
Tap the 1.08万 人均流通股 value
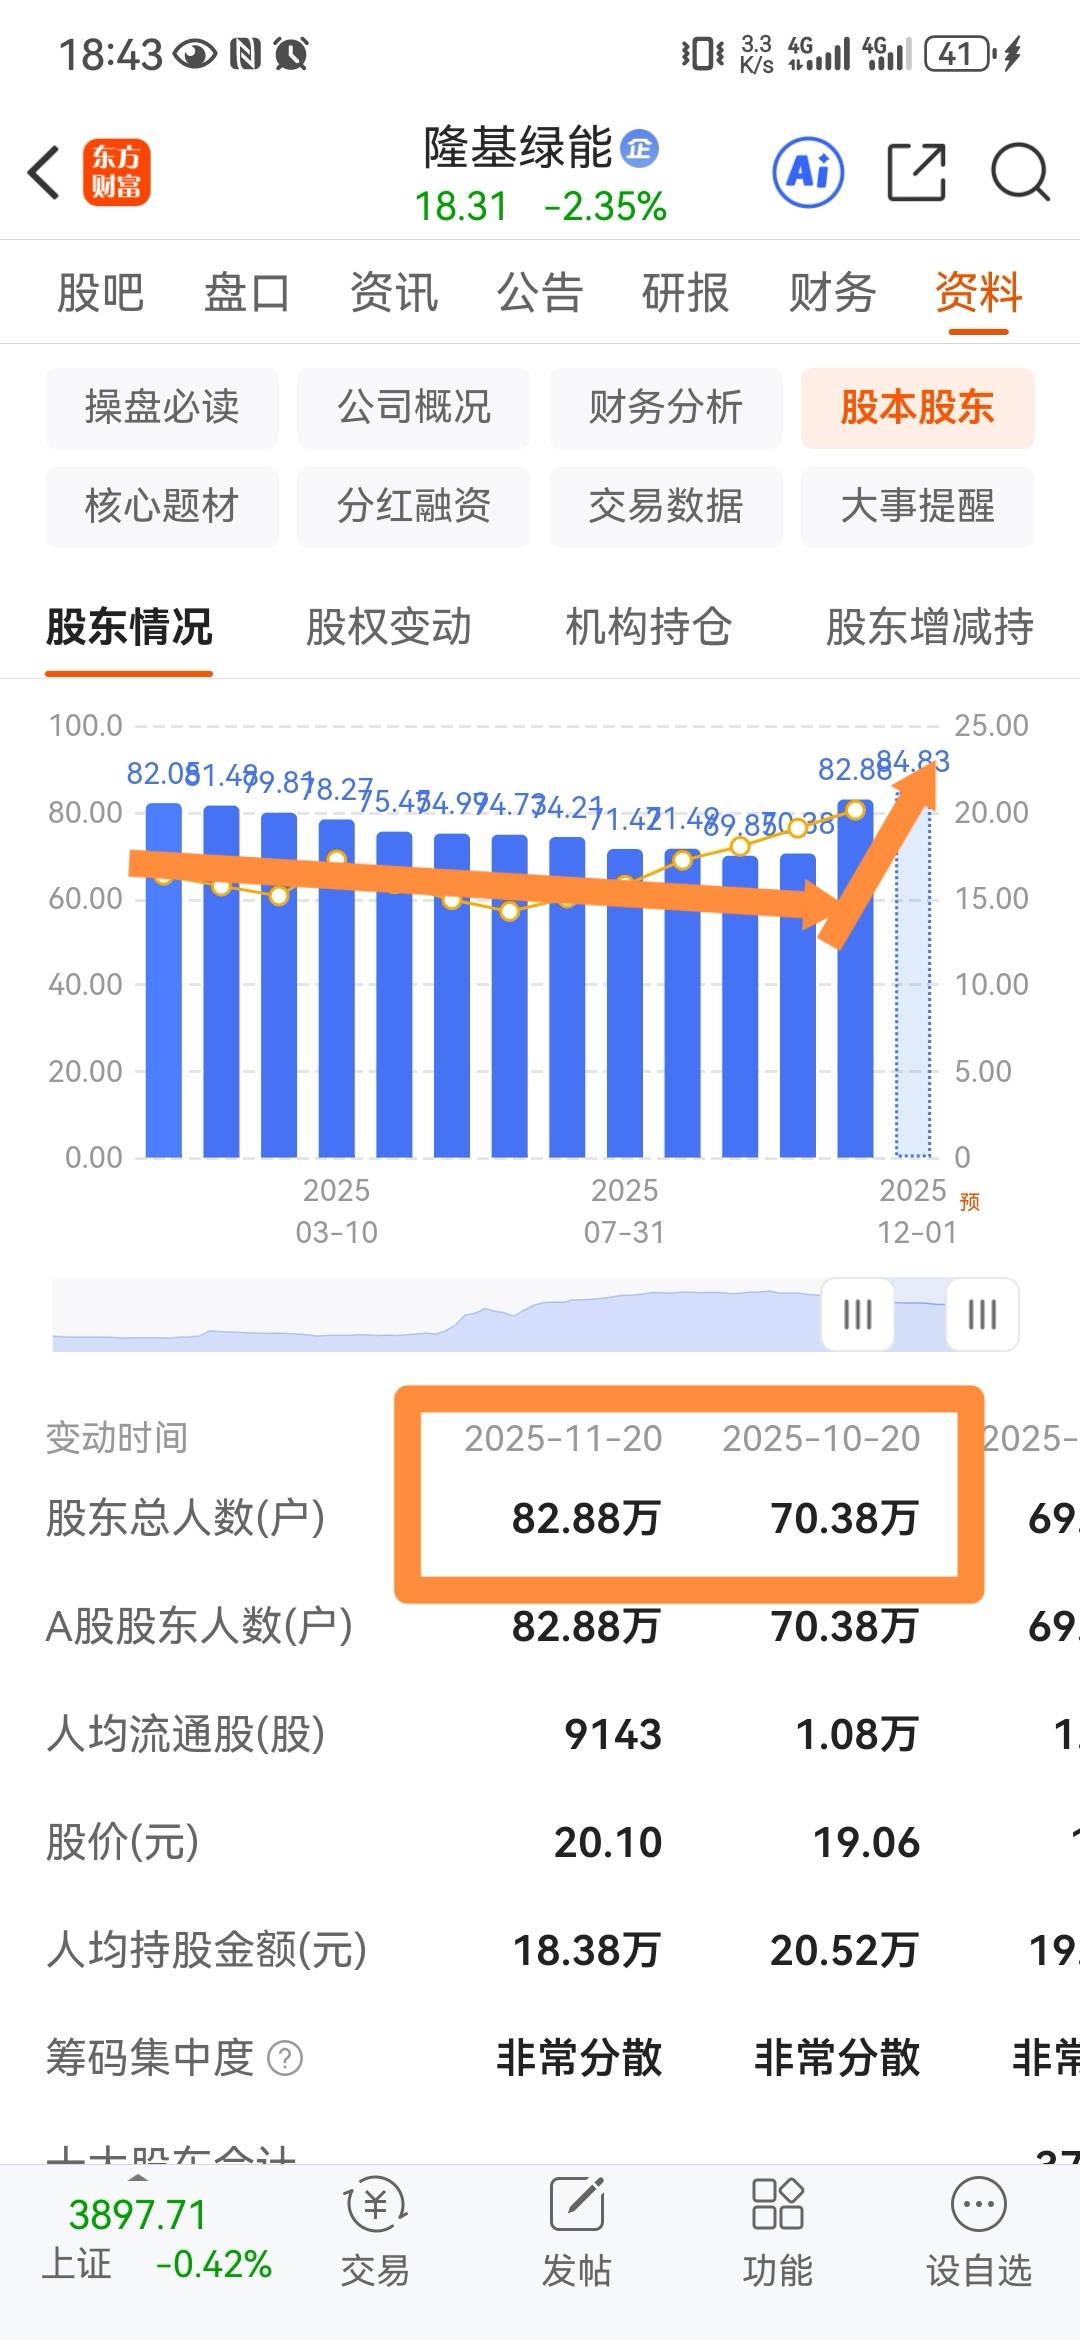(x=857, y=1734)
